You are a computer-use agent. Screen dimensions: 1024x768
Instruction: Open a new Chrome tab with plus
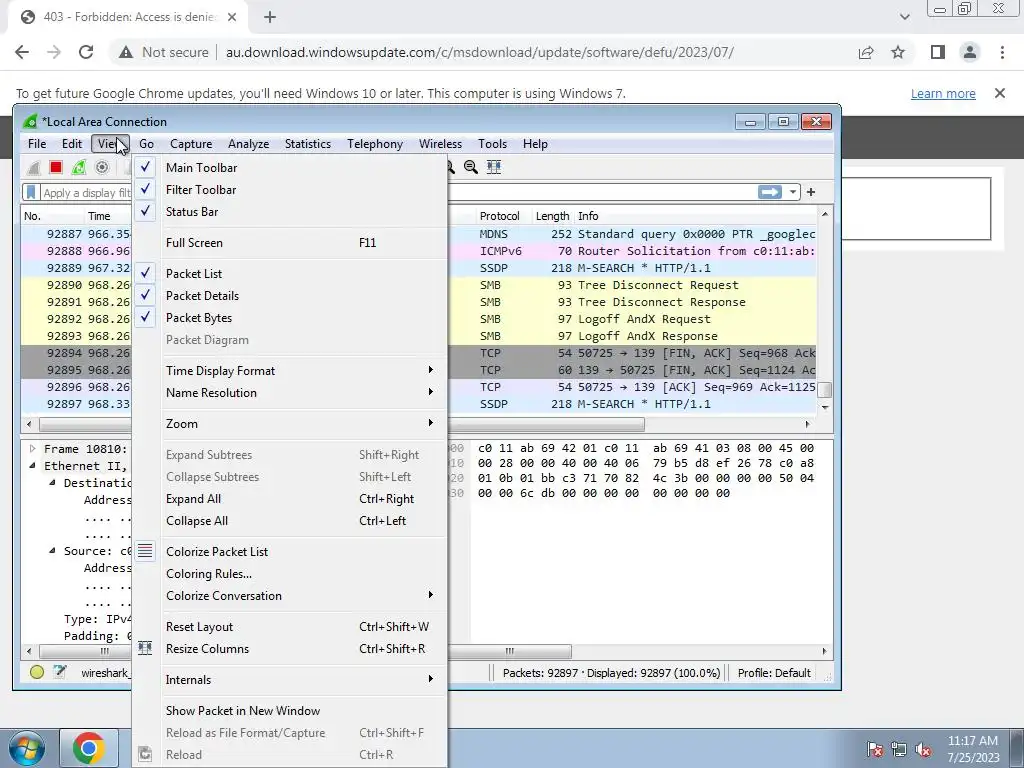(270, 18)
